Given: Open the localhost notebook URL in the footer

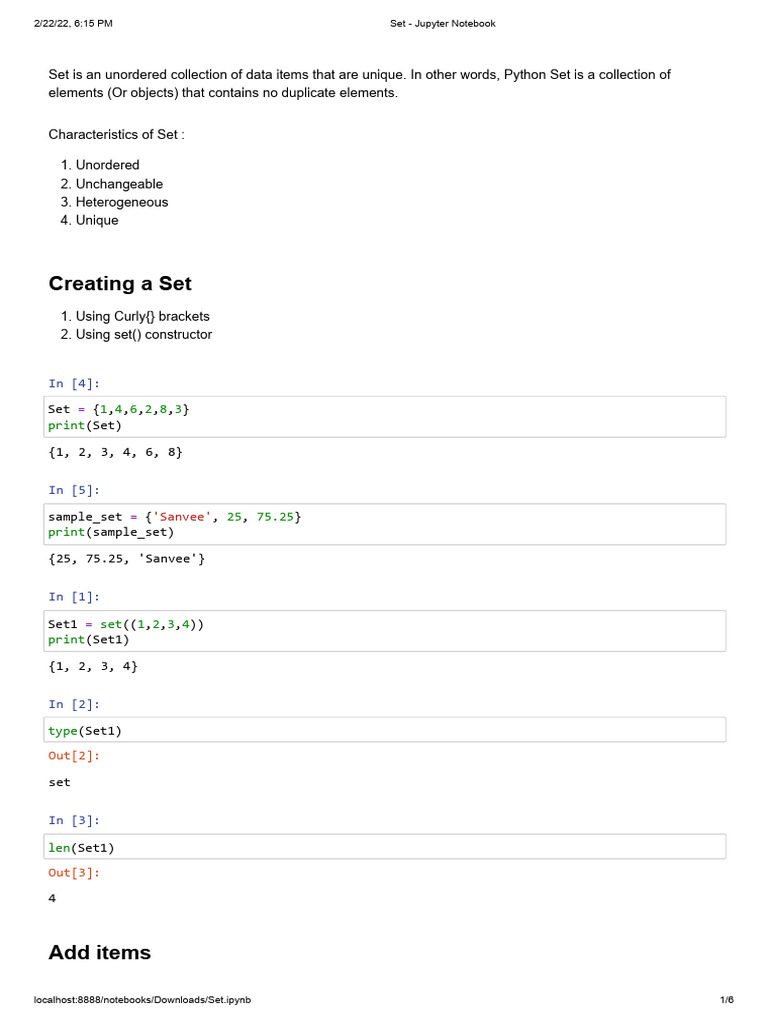Looking at the screenshot, I should click(x=142, y=1000).
